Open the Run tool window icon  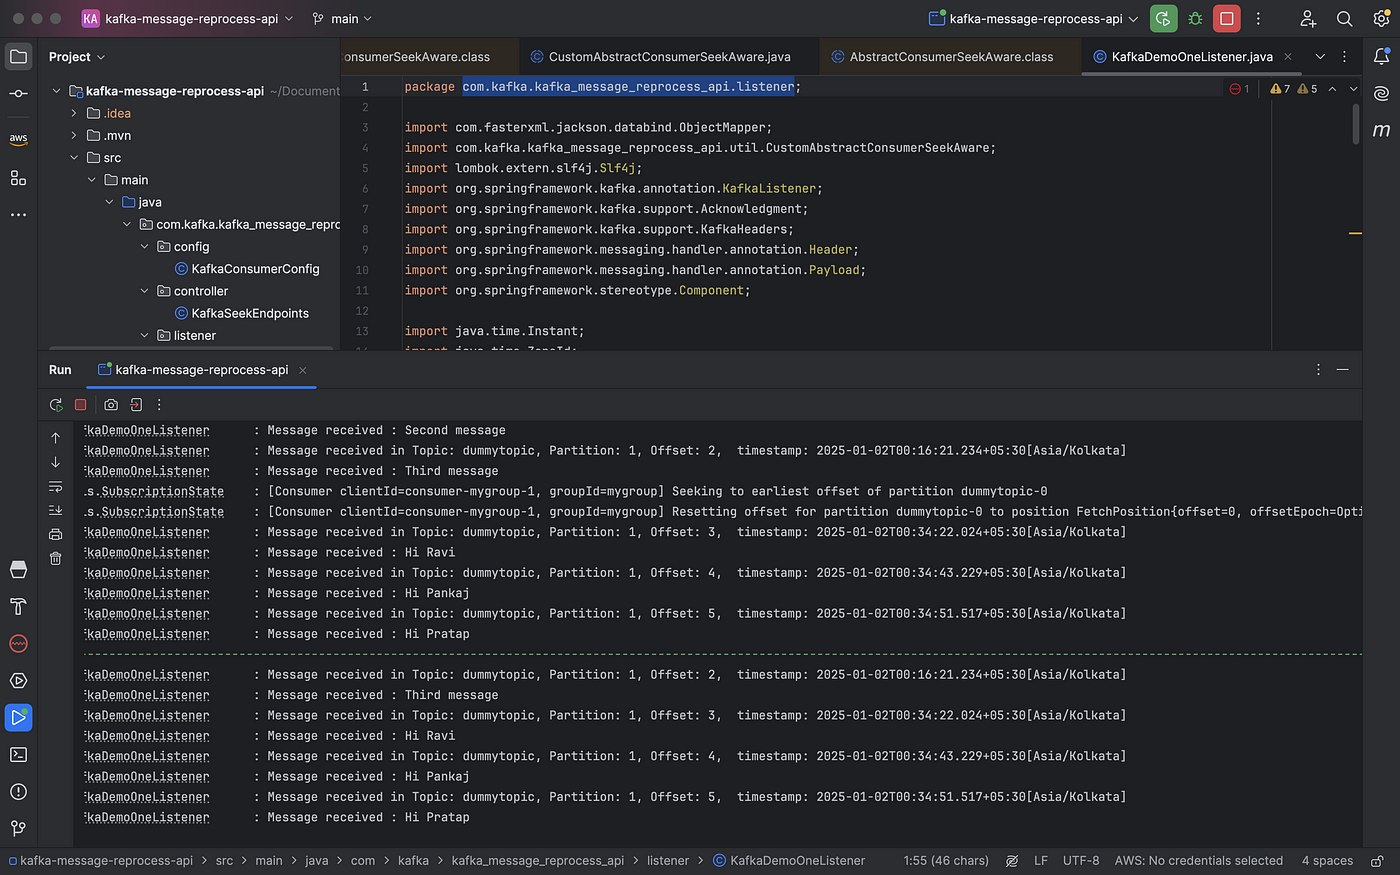pos(18,718)
